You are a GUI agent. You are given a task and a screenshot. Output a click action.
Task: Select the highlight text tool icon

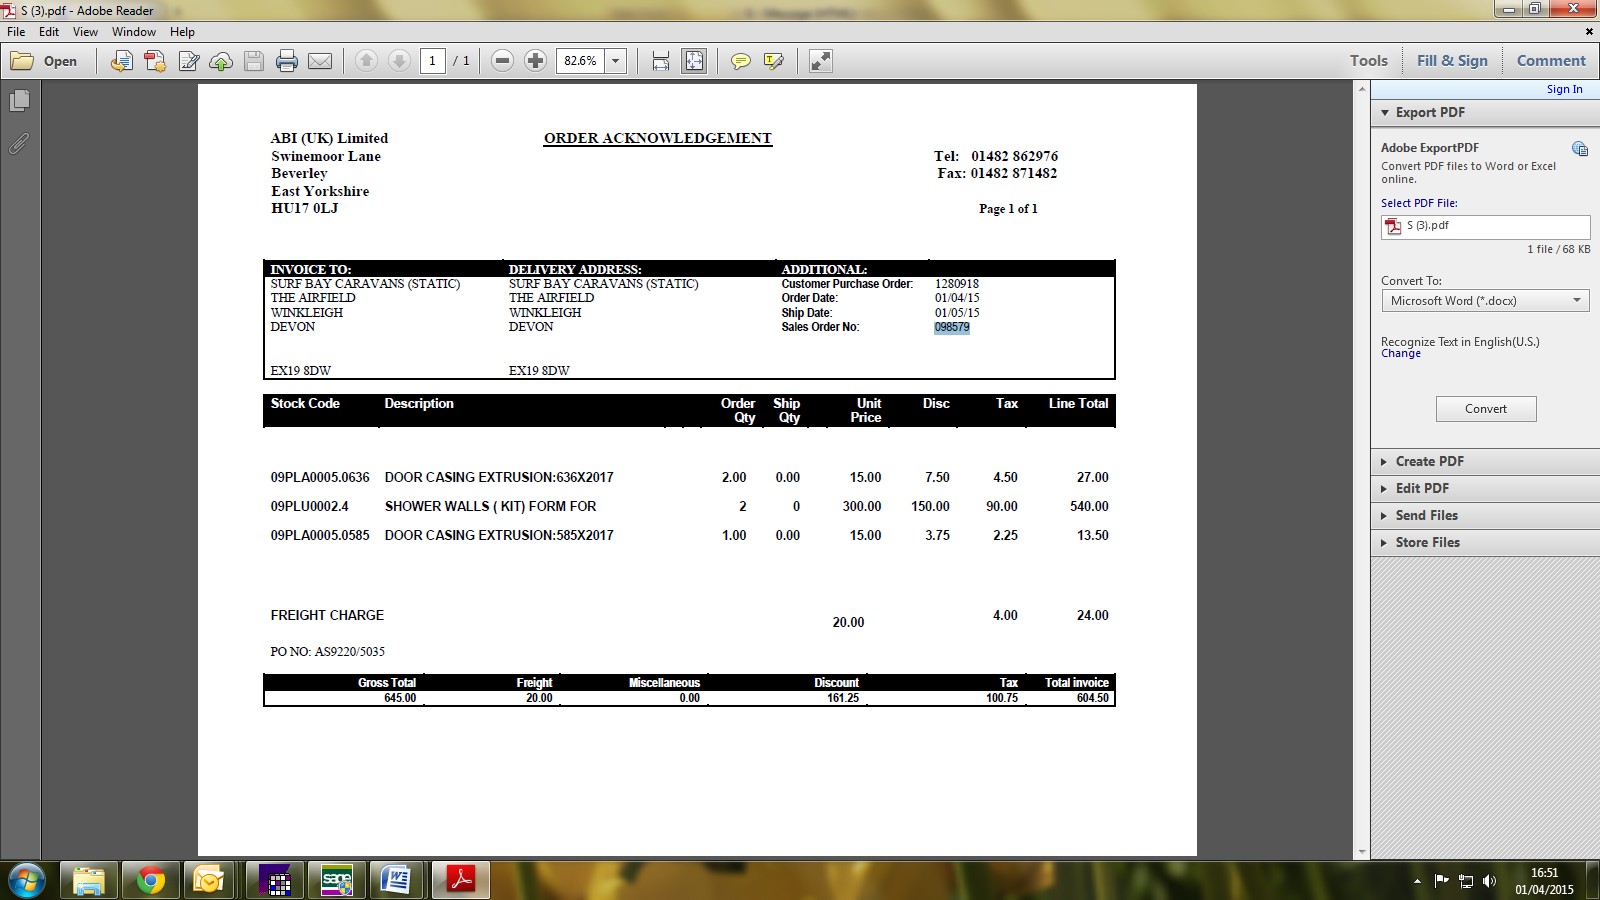773,61
